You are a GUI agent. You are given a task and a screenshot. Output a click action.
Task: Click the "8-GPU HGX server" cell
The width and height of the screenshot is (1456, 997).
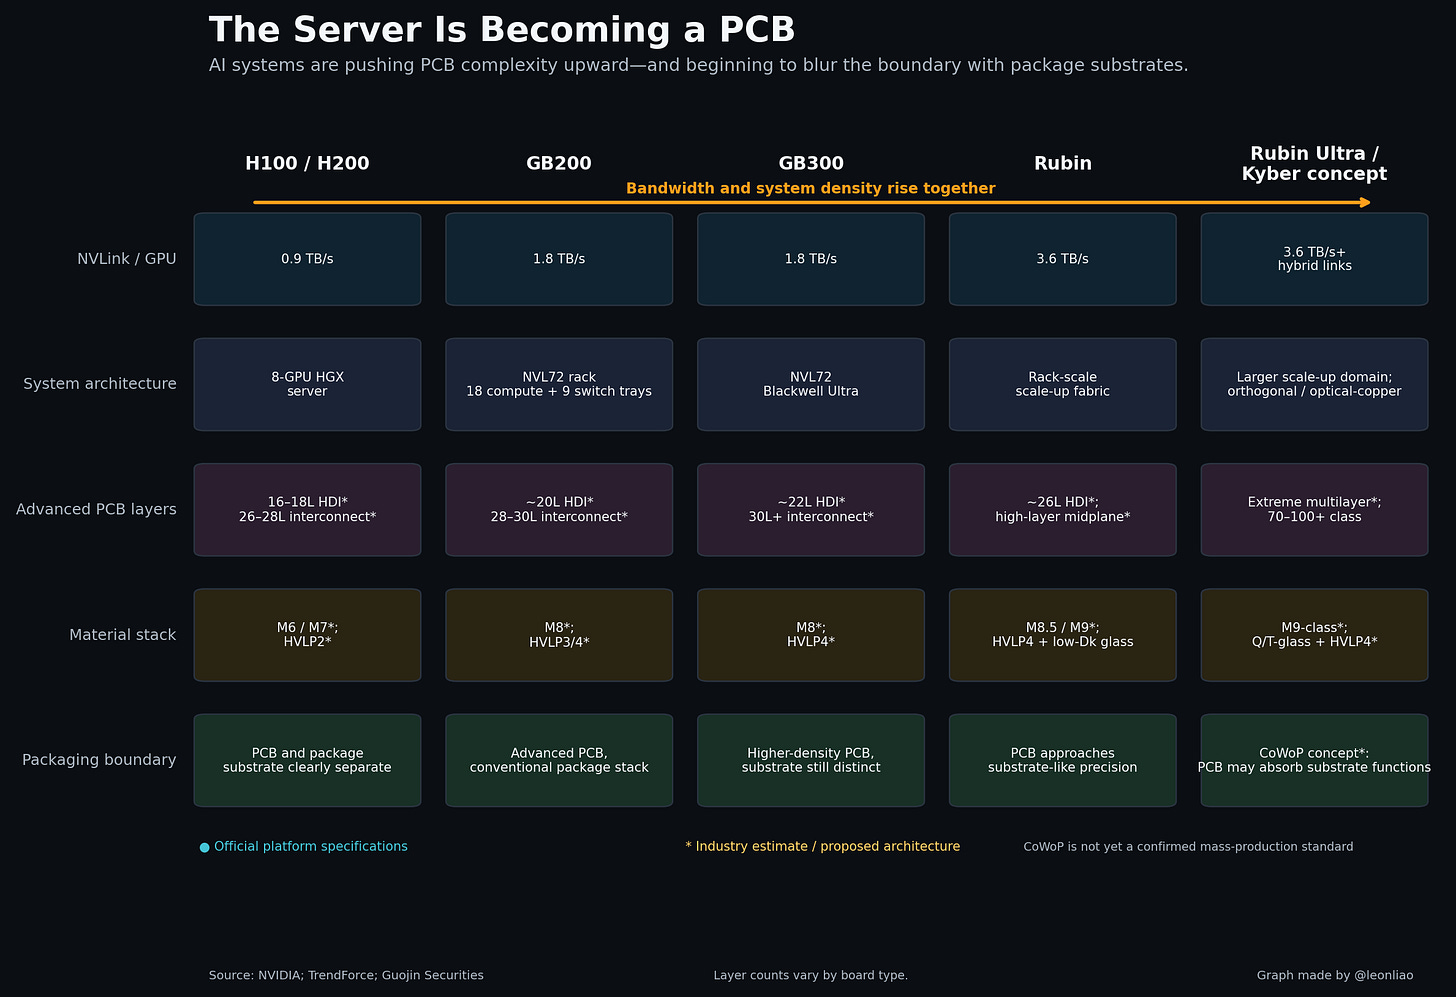(x=307, y=384)
